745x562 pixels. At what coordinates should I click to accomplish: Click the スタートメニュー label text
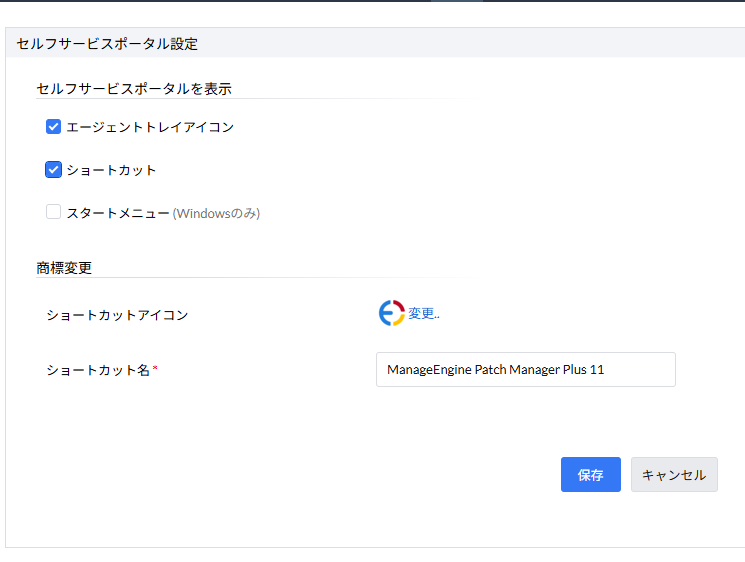117,213
